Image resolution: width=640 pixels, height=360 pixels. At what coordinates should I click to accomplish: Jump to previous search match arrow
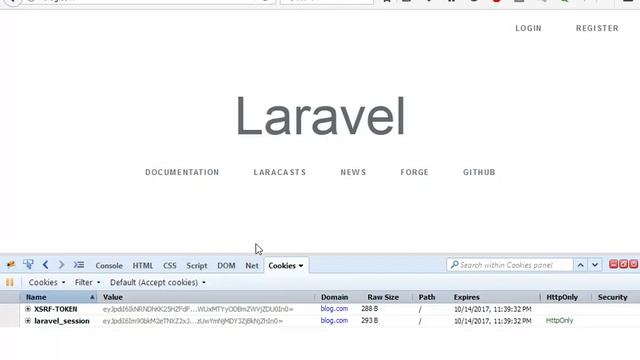coord(580,265)
